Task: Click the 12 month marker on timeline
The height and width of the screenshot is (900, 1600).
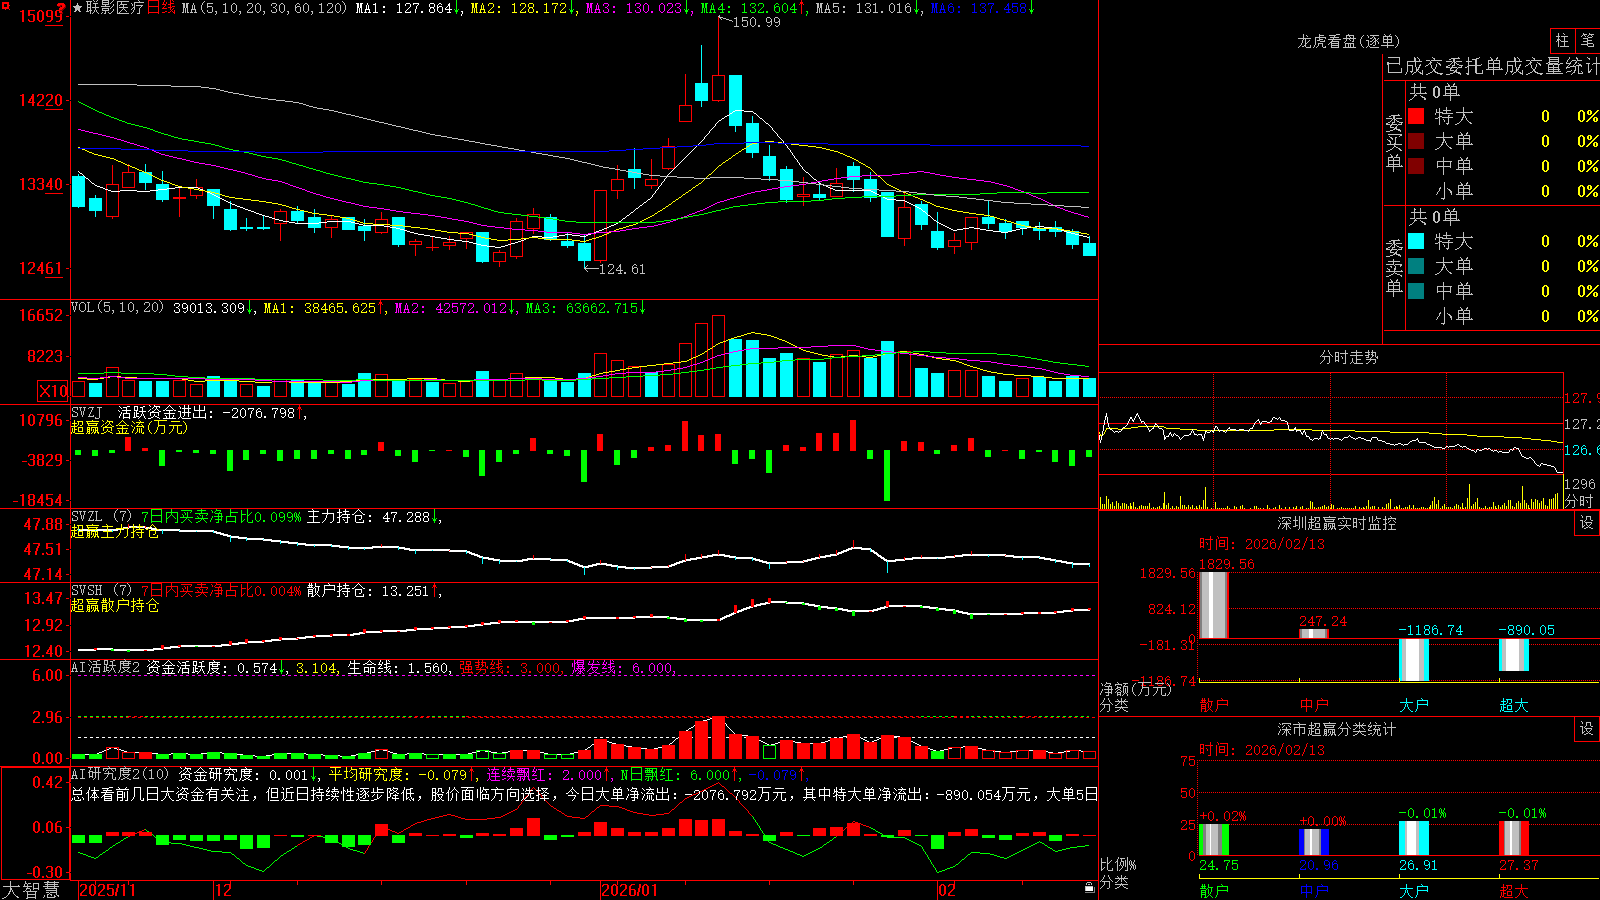Action: 224,890
